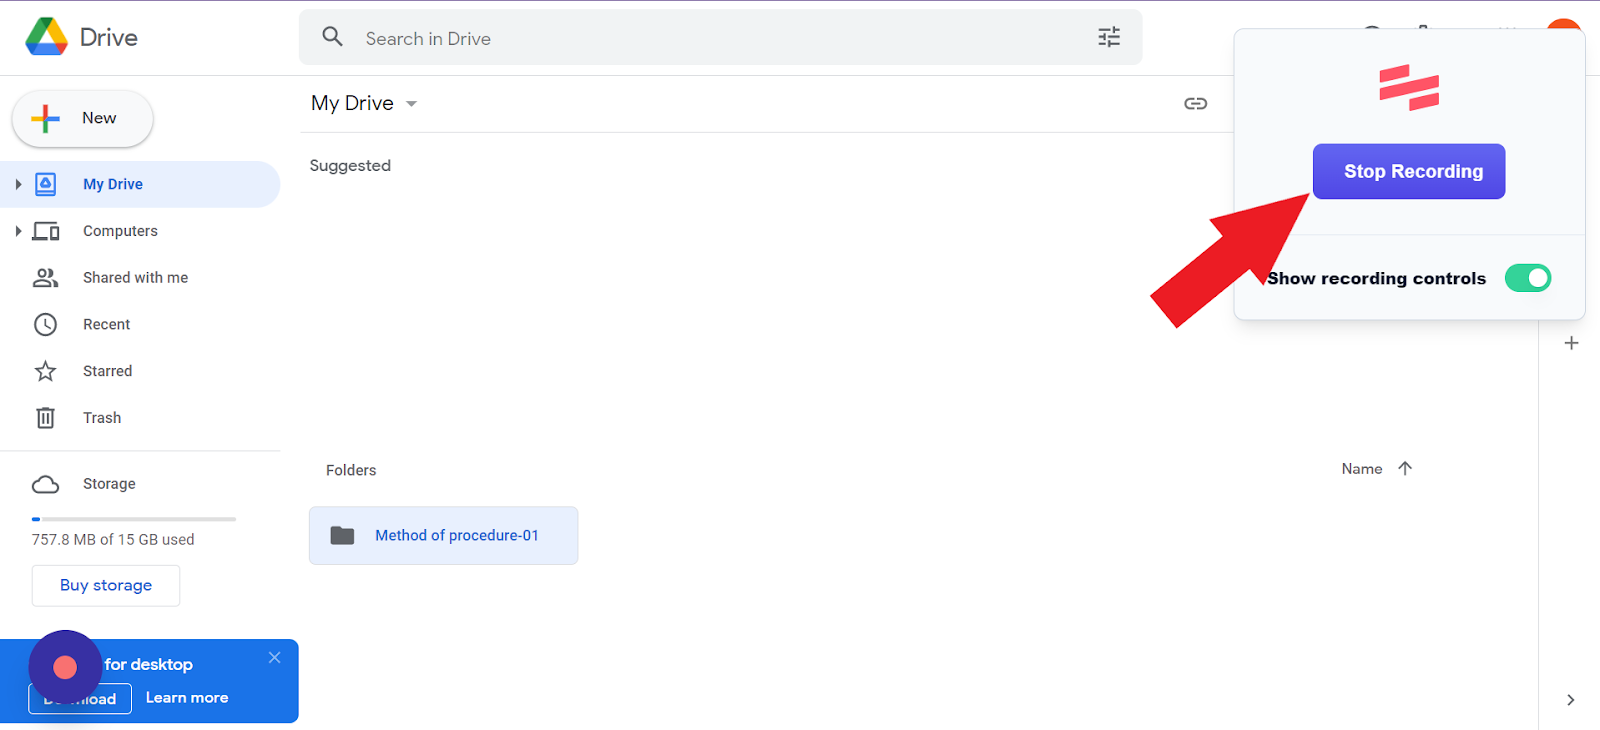Screen dimensions: 1600x730
Task: Click the Google Drive logo
Action: pos(46,37)
